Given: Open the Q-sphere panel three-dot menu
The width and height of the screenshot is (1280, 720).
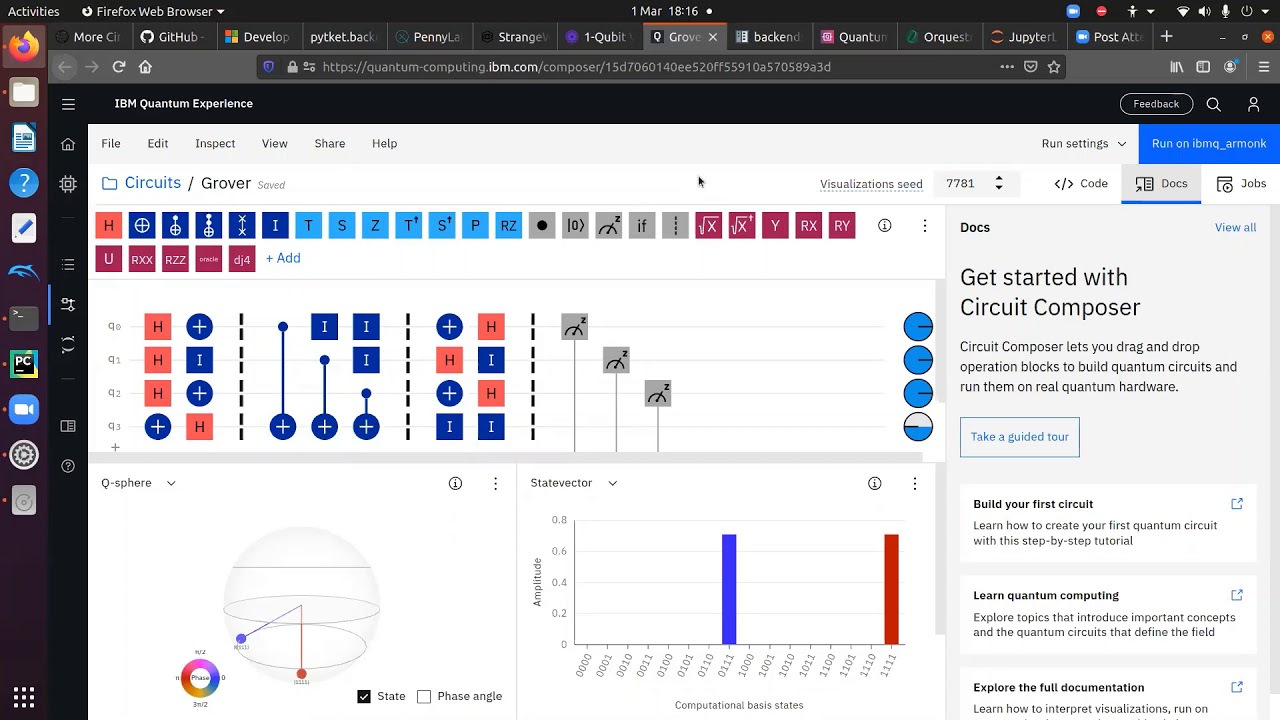Looking at the screenshot, I should coord(495,483).
